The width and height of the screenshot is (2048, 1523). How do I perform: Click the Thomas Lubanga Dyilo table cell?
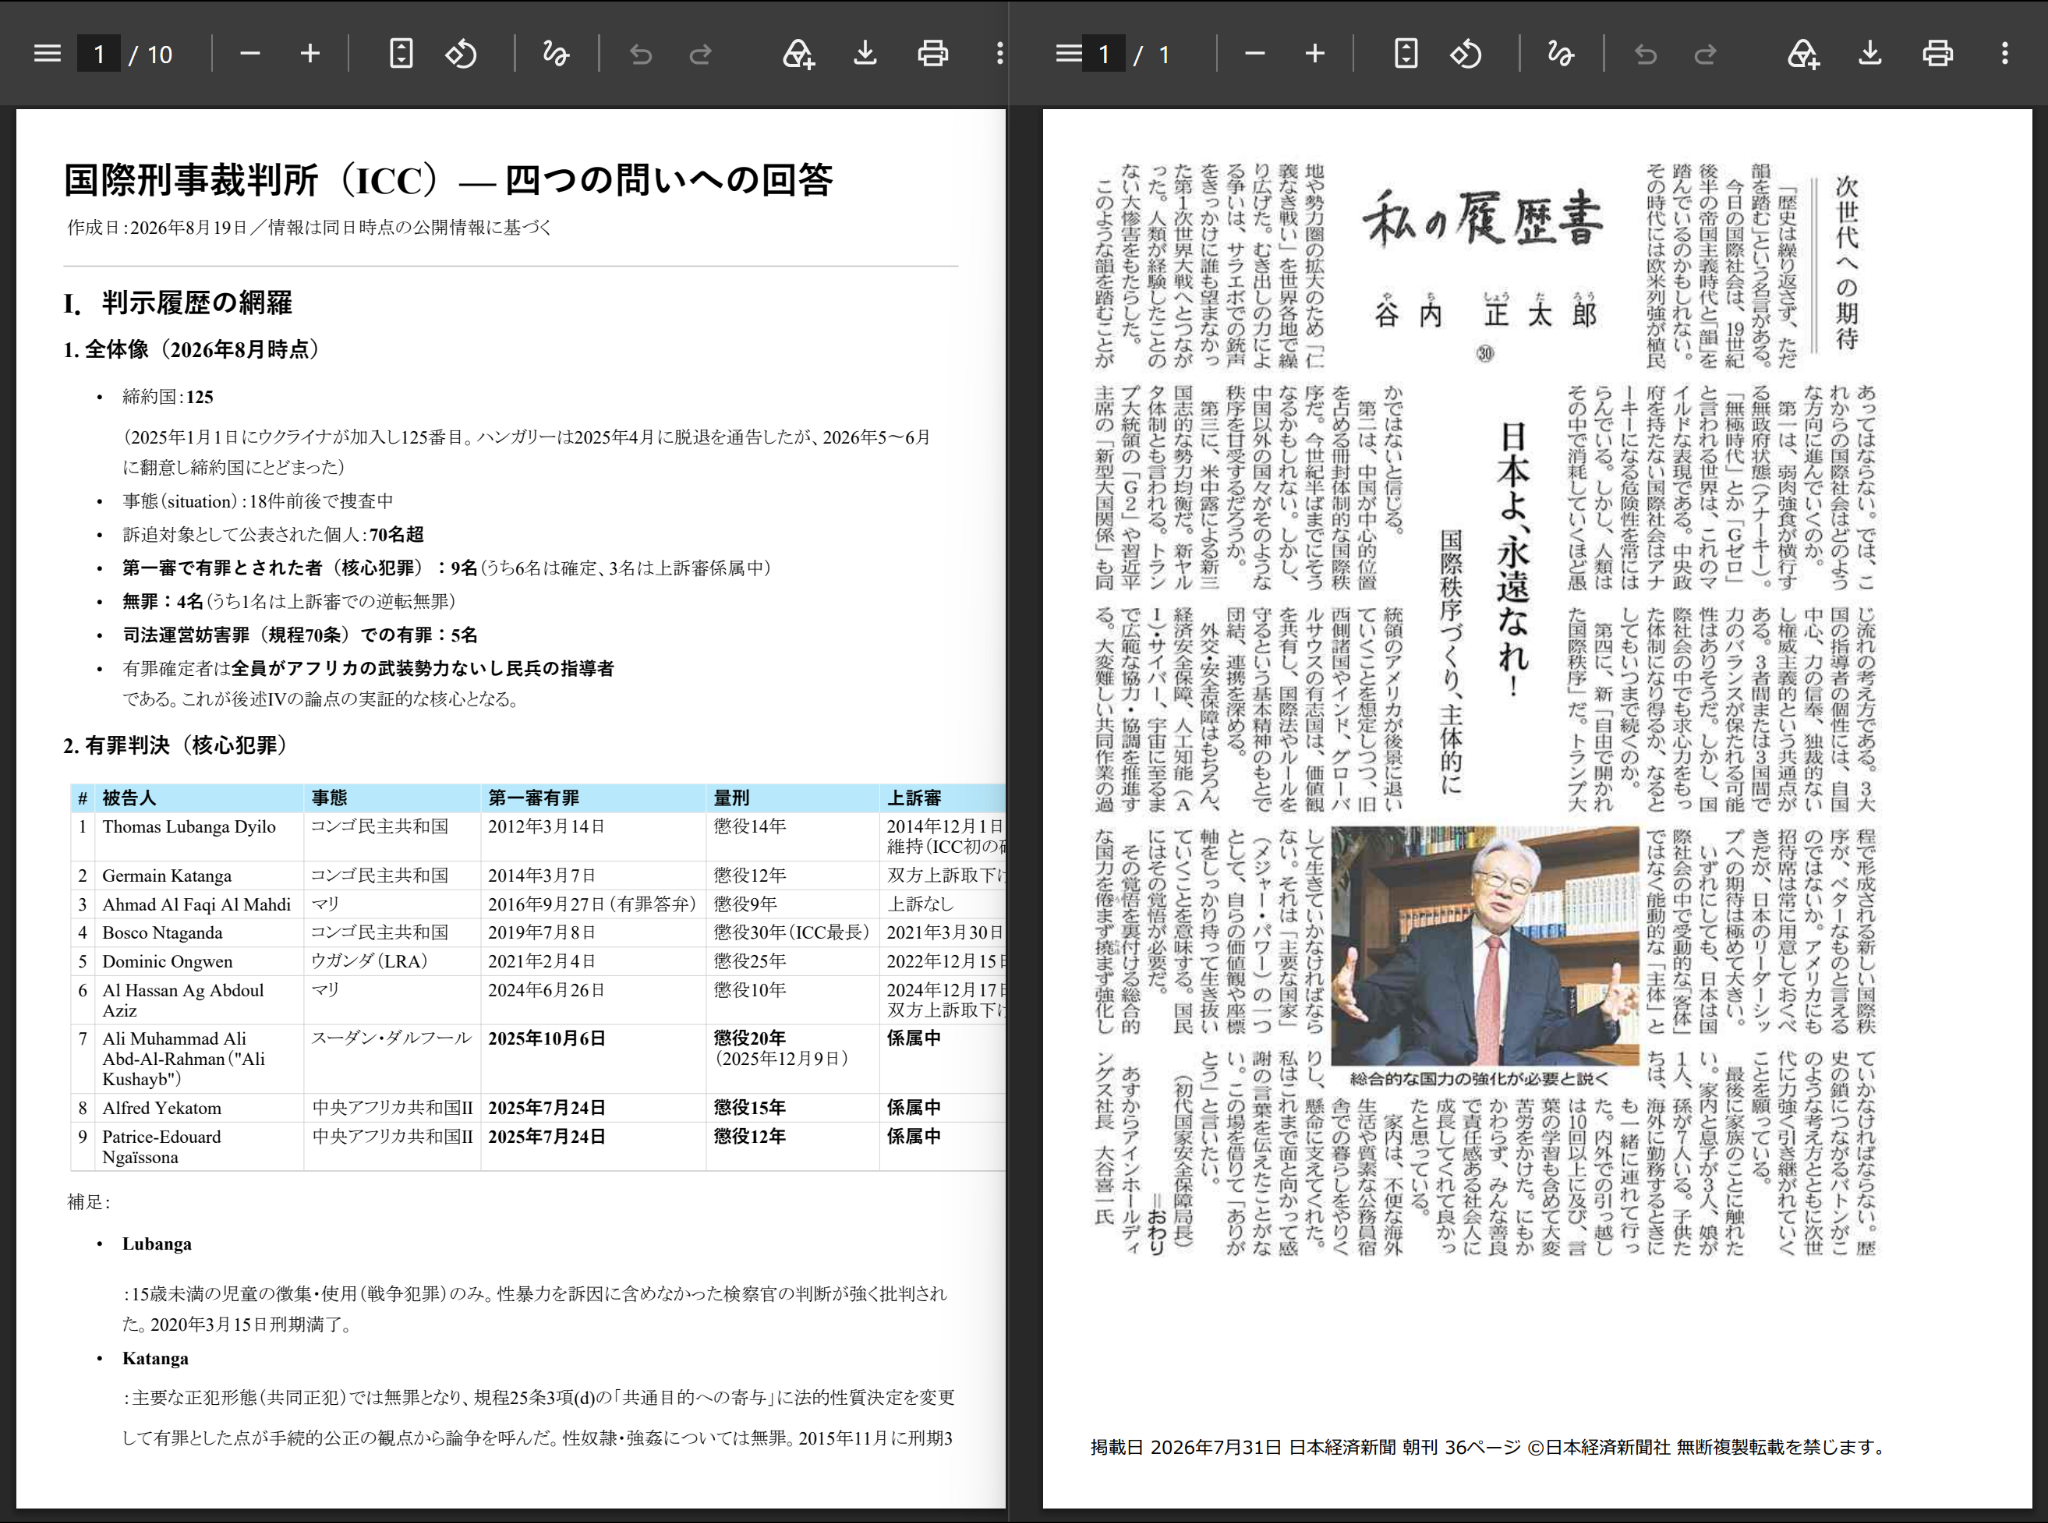point(199,836)
